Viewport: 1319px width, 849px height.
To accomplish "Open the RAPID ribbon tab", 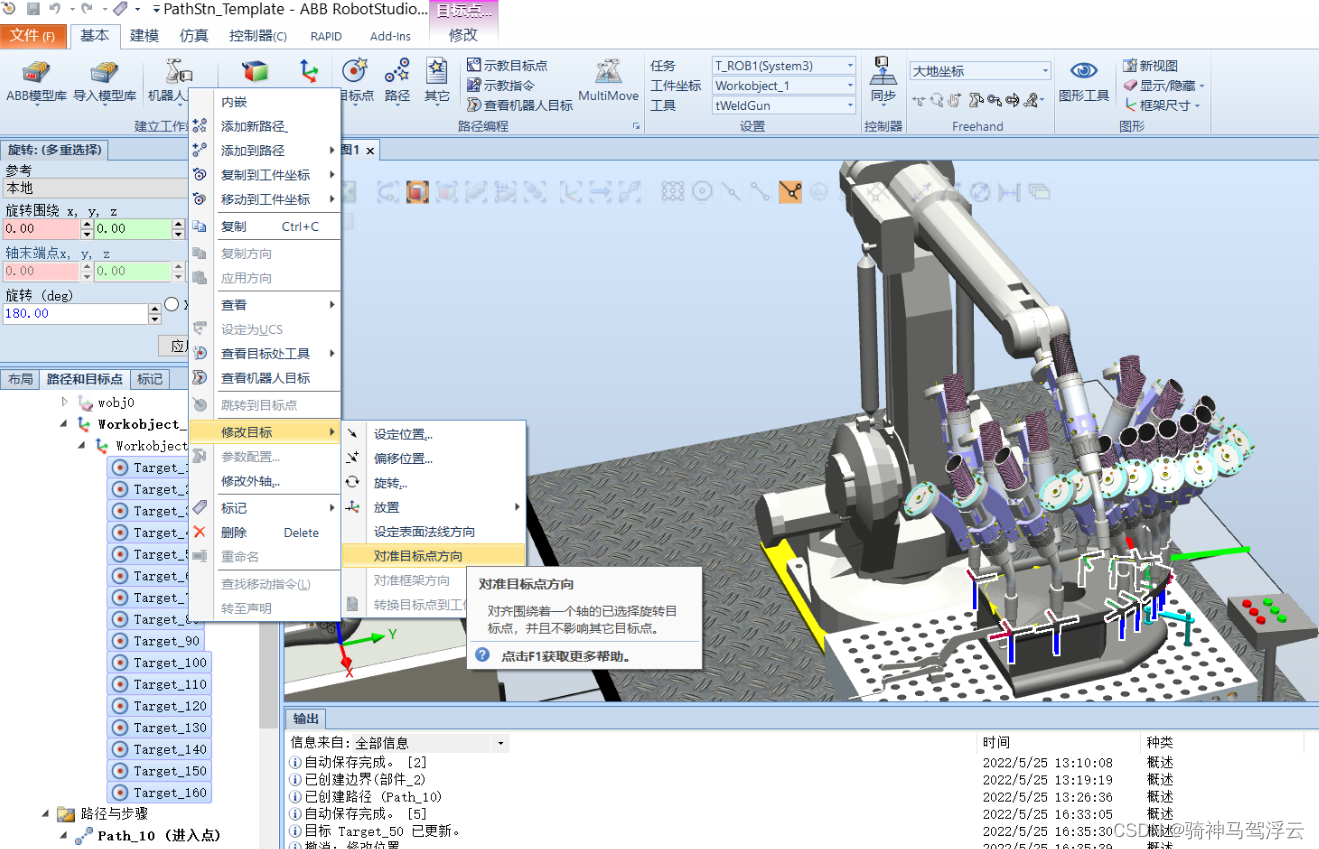I will (326, 36).
